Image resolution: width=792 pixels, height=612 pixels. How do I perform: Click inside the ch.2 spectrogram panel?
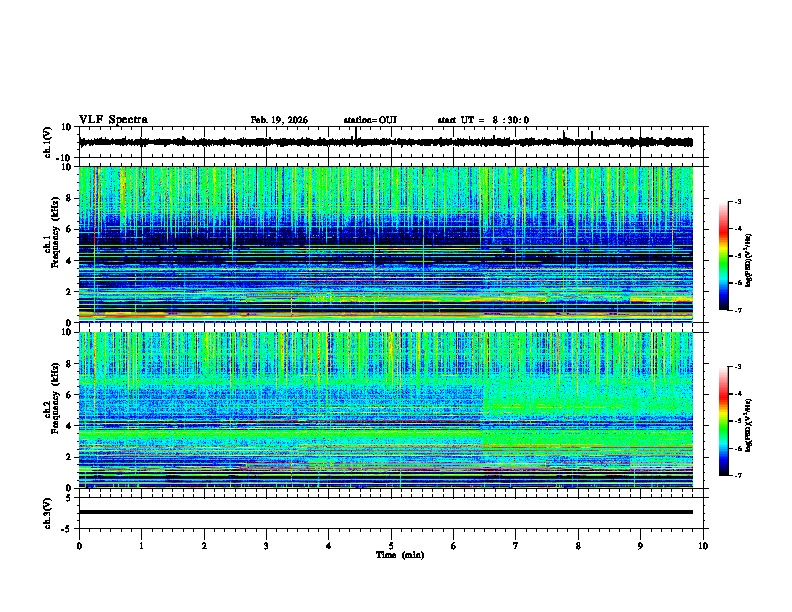(386, 410)
